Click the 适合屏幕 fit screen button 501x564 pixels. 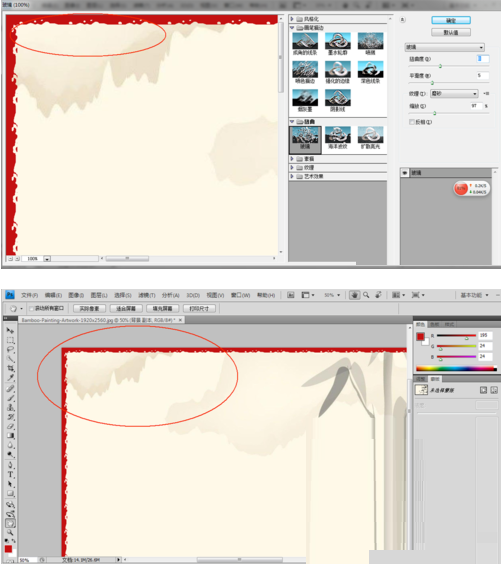126,309
